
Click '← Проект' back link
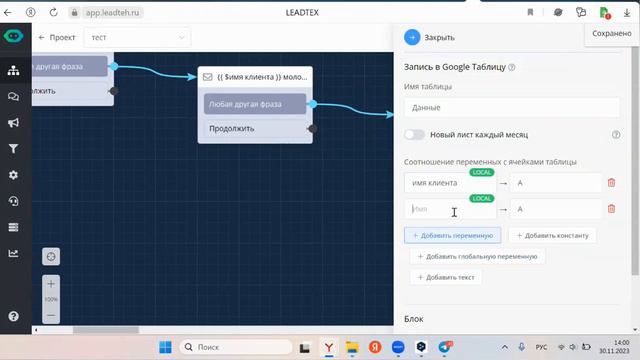coord(57,38)
